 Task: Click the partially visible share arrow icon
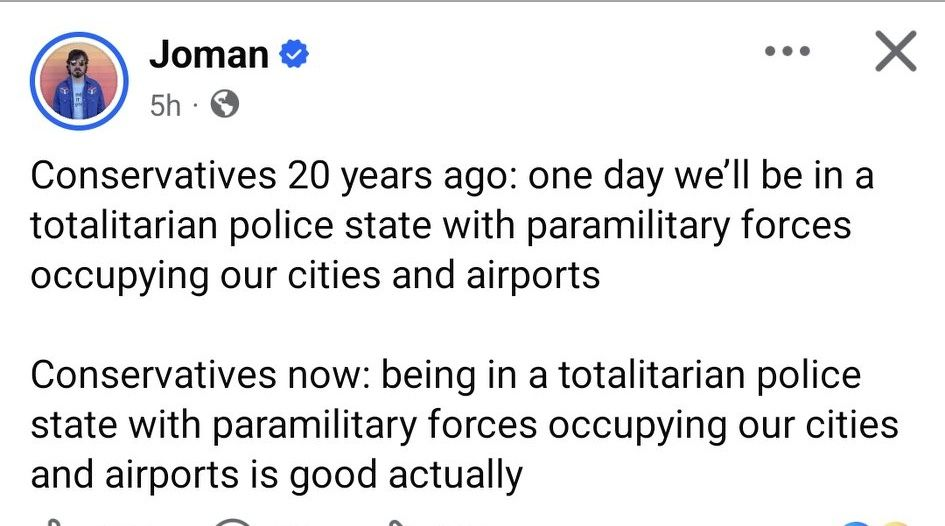398,521
